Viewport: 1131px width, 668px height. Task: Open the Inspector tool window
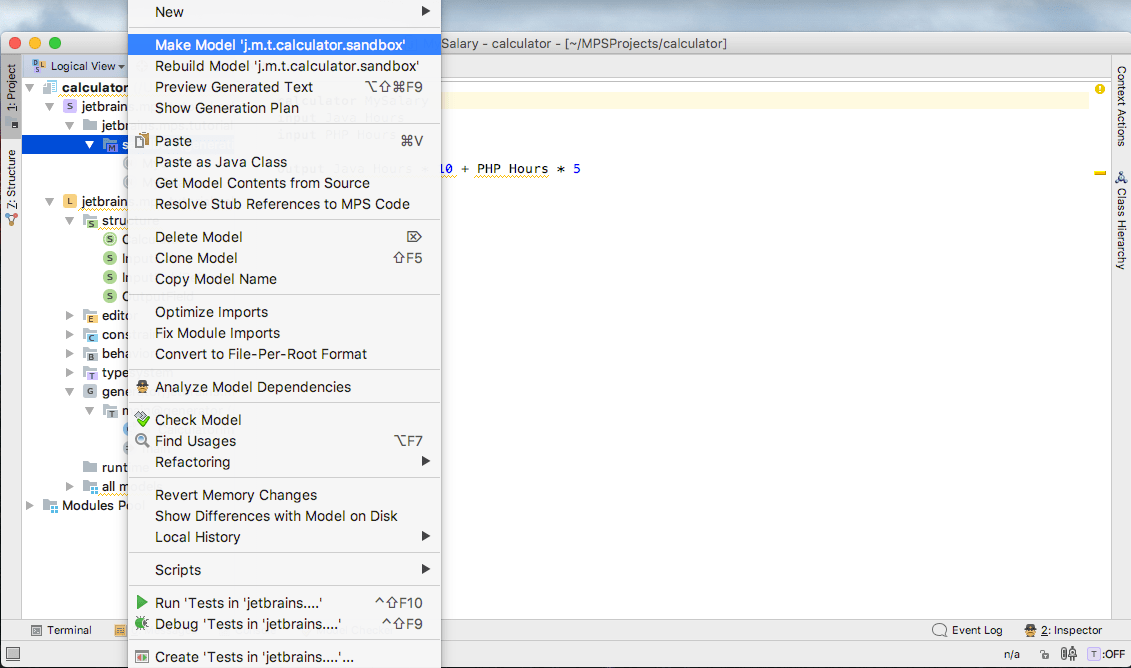pyautogui.click(x=1063, y=630)
